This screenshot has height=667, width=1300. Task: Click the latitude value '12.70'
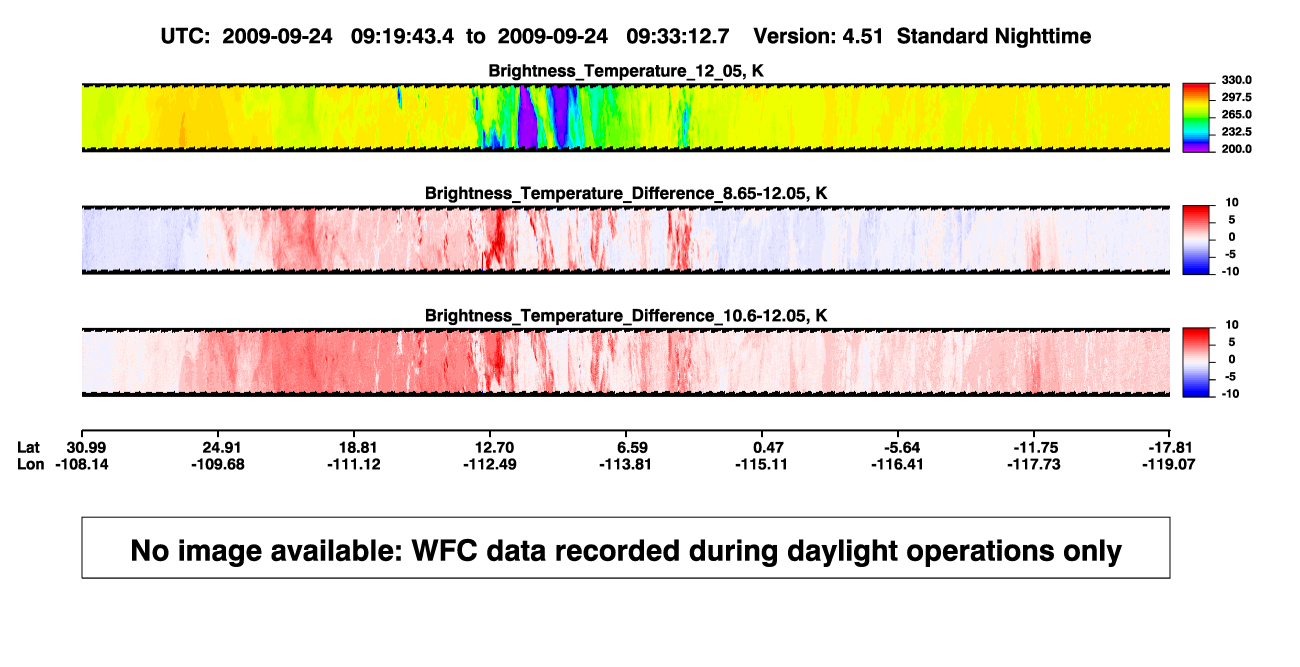point(496,447)
